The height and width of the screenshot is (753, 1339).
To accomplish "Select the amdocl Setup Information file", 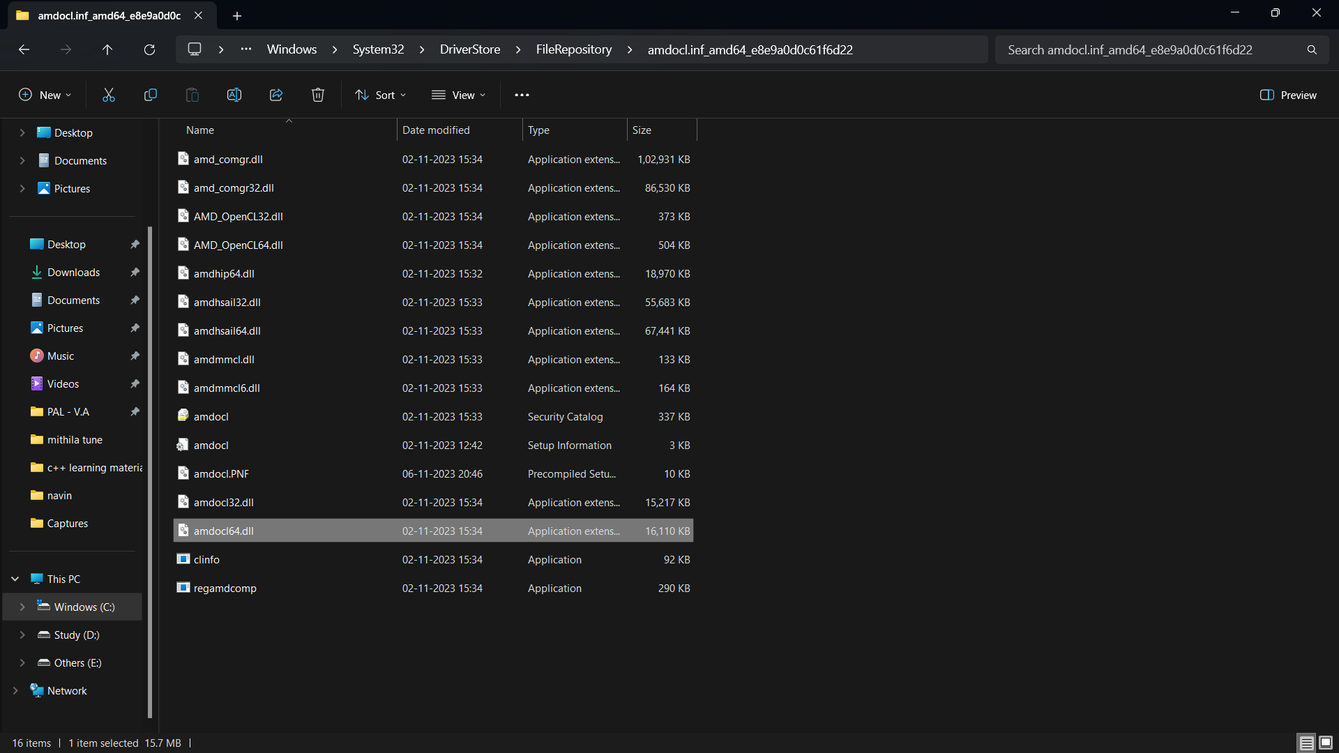I will [433, 445].
